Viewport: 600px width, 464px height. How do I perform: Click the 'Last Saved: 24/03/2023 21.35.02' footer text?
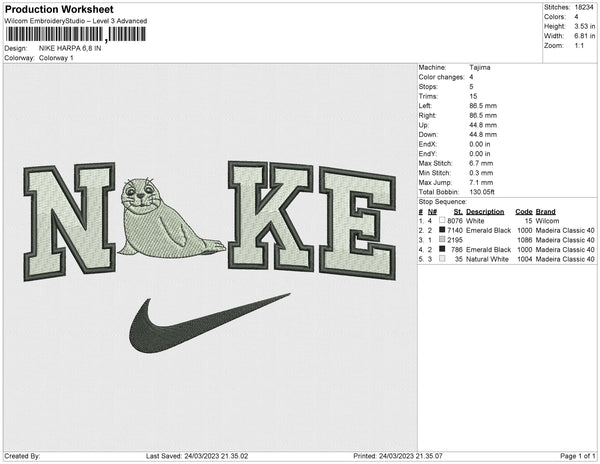click(x=197, y=456)
